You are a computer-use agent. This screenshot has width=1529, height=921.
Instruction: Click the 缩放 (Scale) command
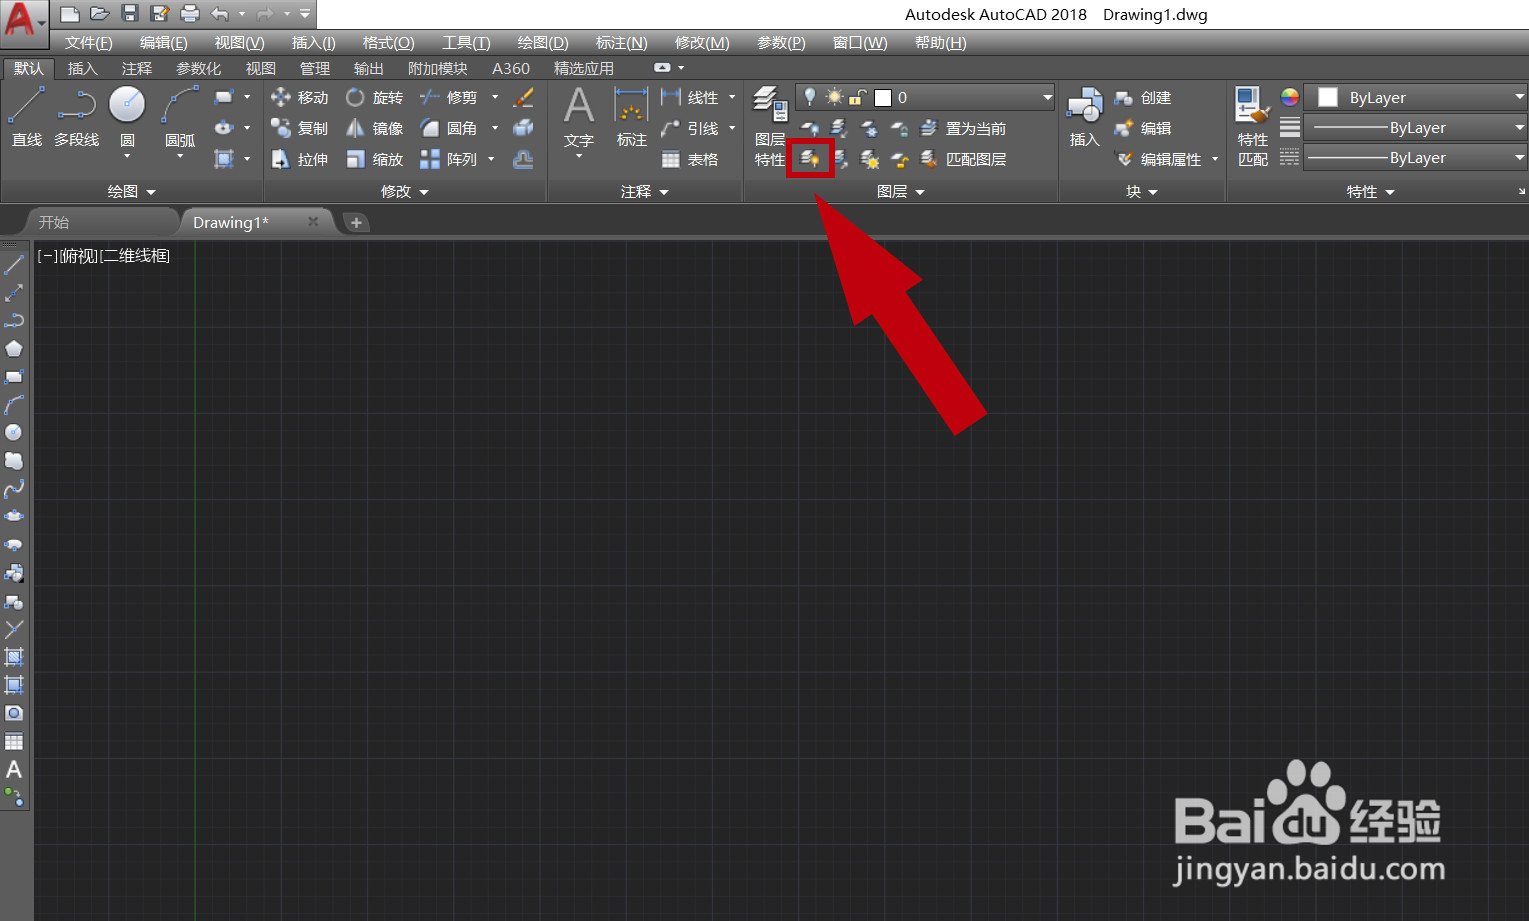374,159
